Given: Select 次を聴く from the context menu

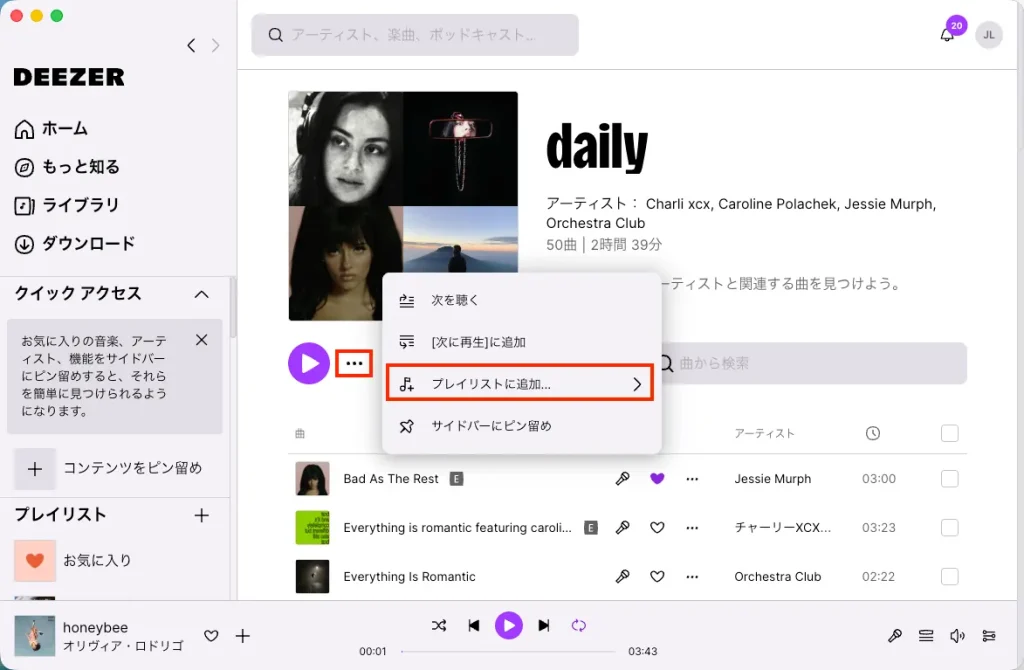Looking at the screenshot, I should [x=522, y=300].
